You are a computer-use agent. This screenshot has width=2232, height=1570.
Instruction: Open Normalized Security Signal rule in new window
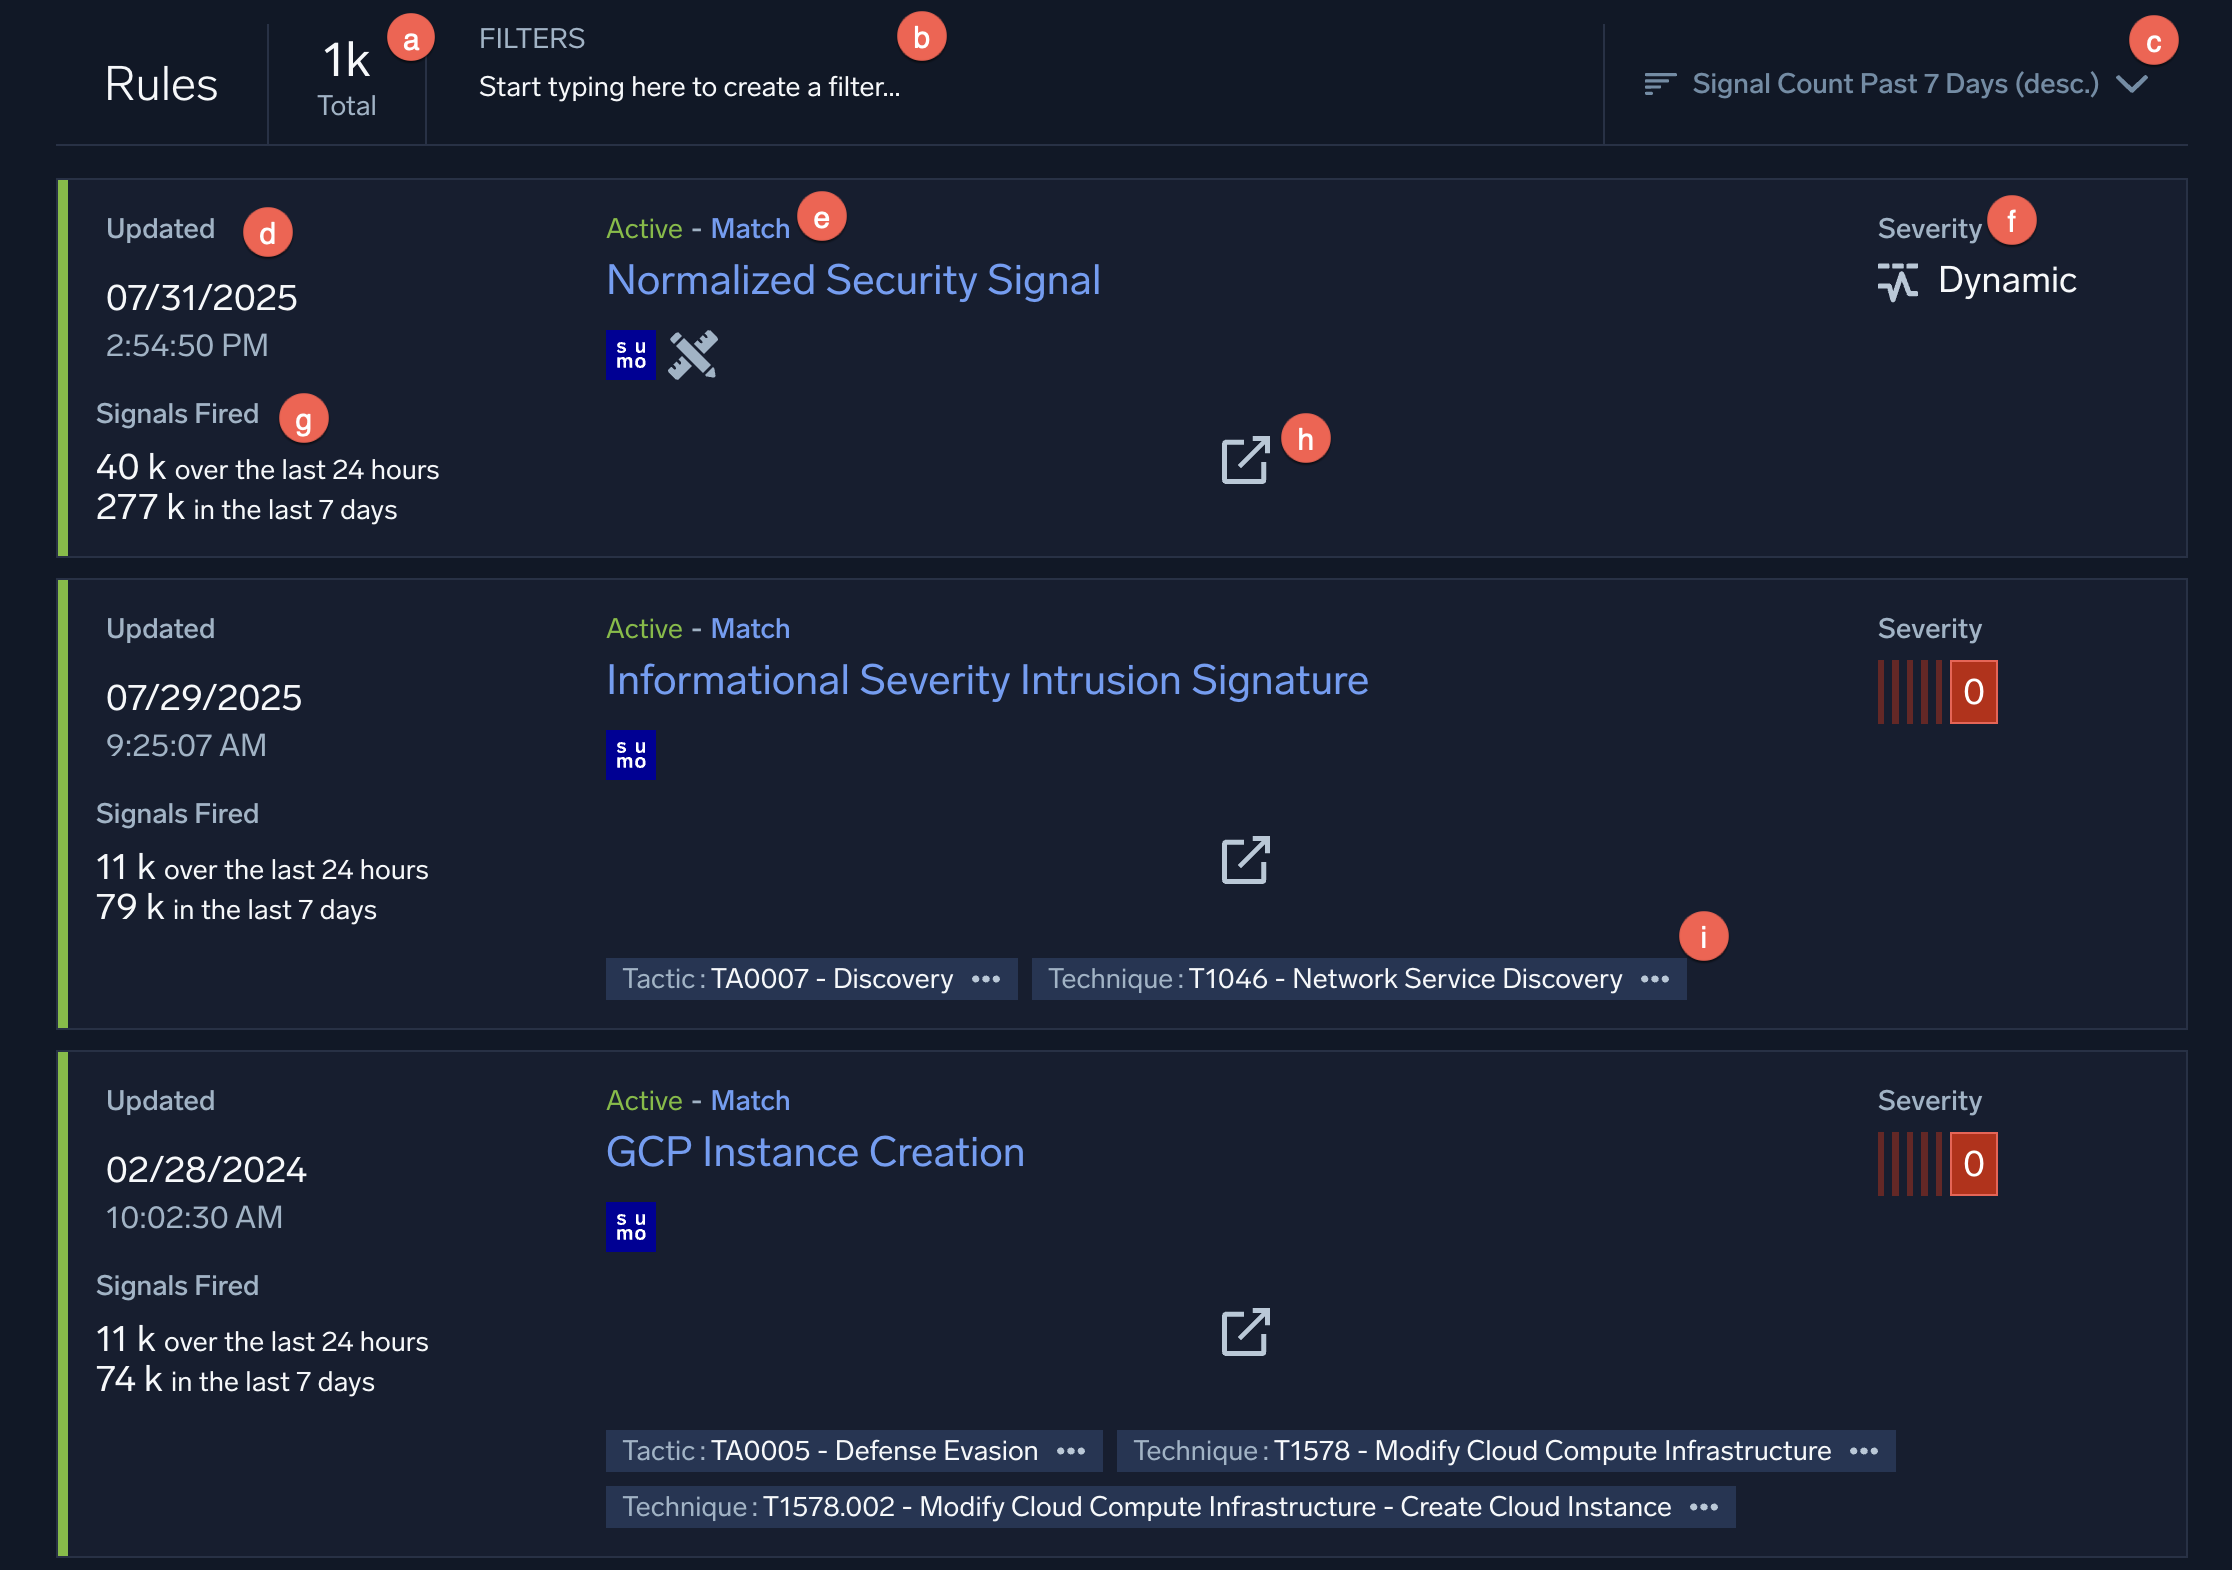[x=1245, y=461]
